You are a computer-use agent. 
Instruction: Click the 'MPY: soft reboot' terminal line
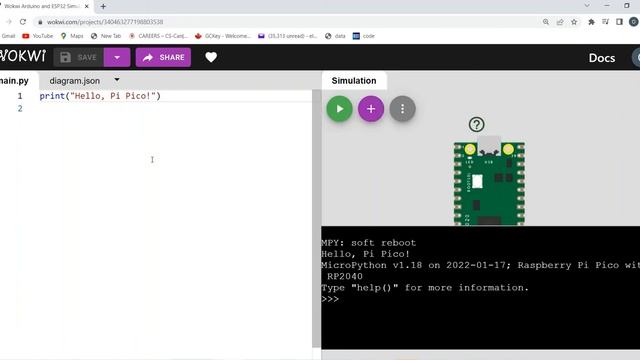pyautogui.click(x=369, y=243)
